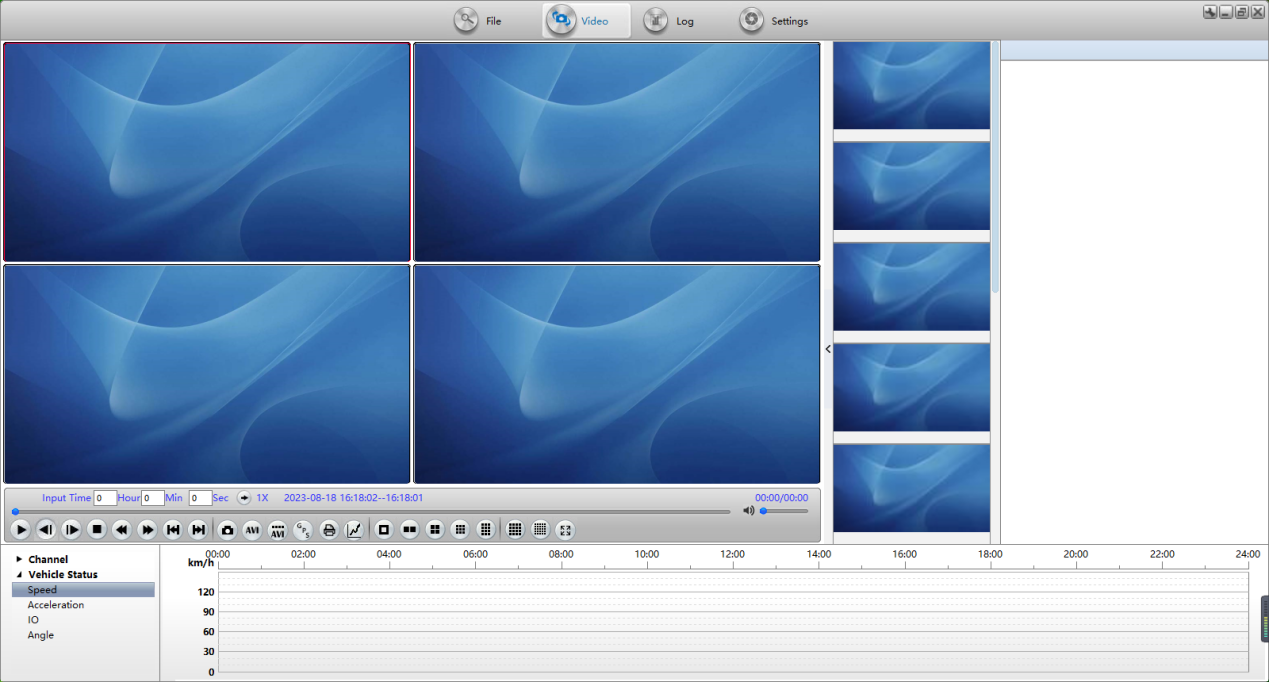Collapse the Vehicle Status tree node

coord(19,575)
